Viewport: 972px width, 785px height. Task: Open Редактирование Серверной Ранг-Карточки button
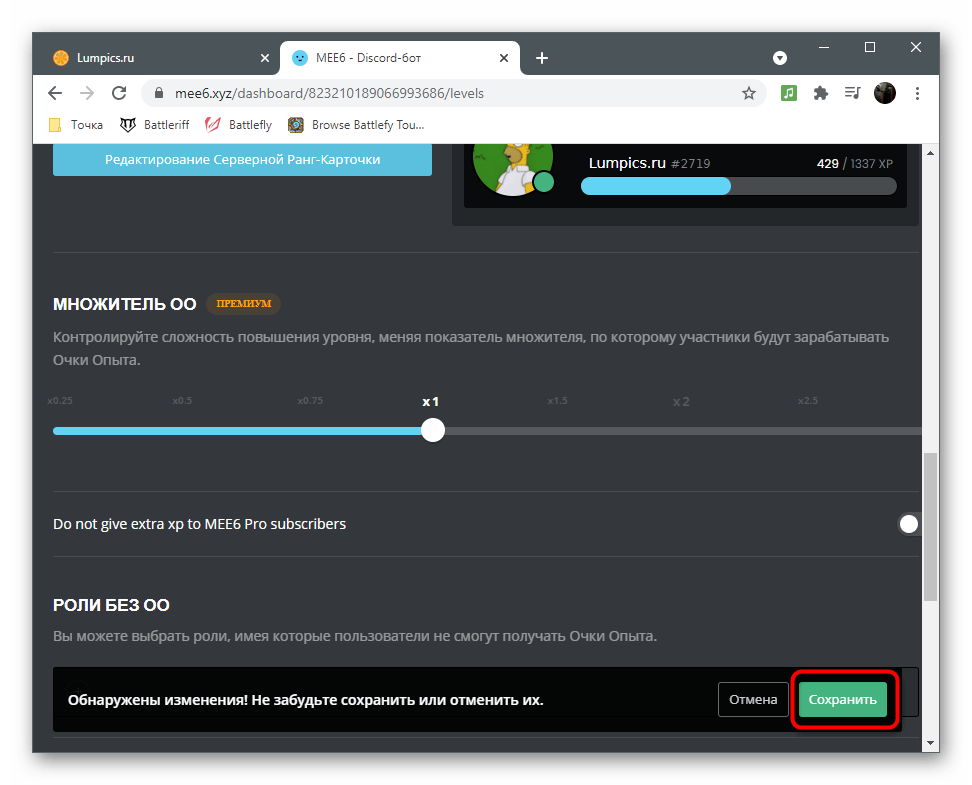coord(242,159)
